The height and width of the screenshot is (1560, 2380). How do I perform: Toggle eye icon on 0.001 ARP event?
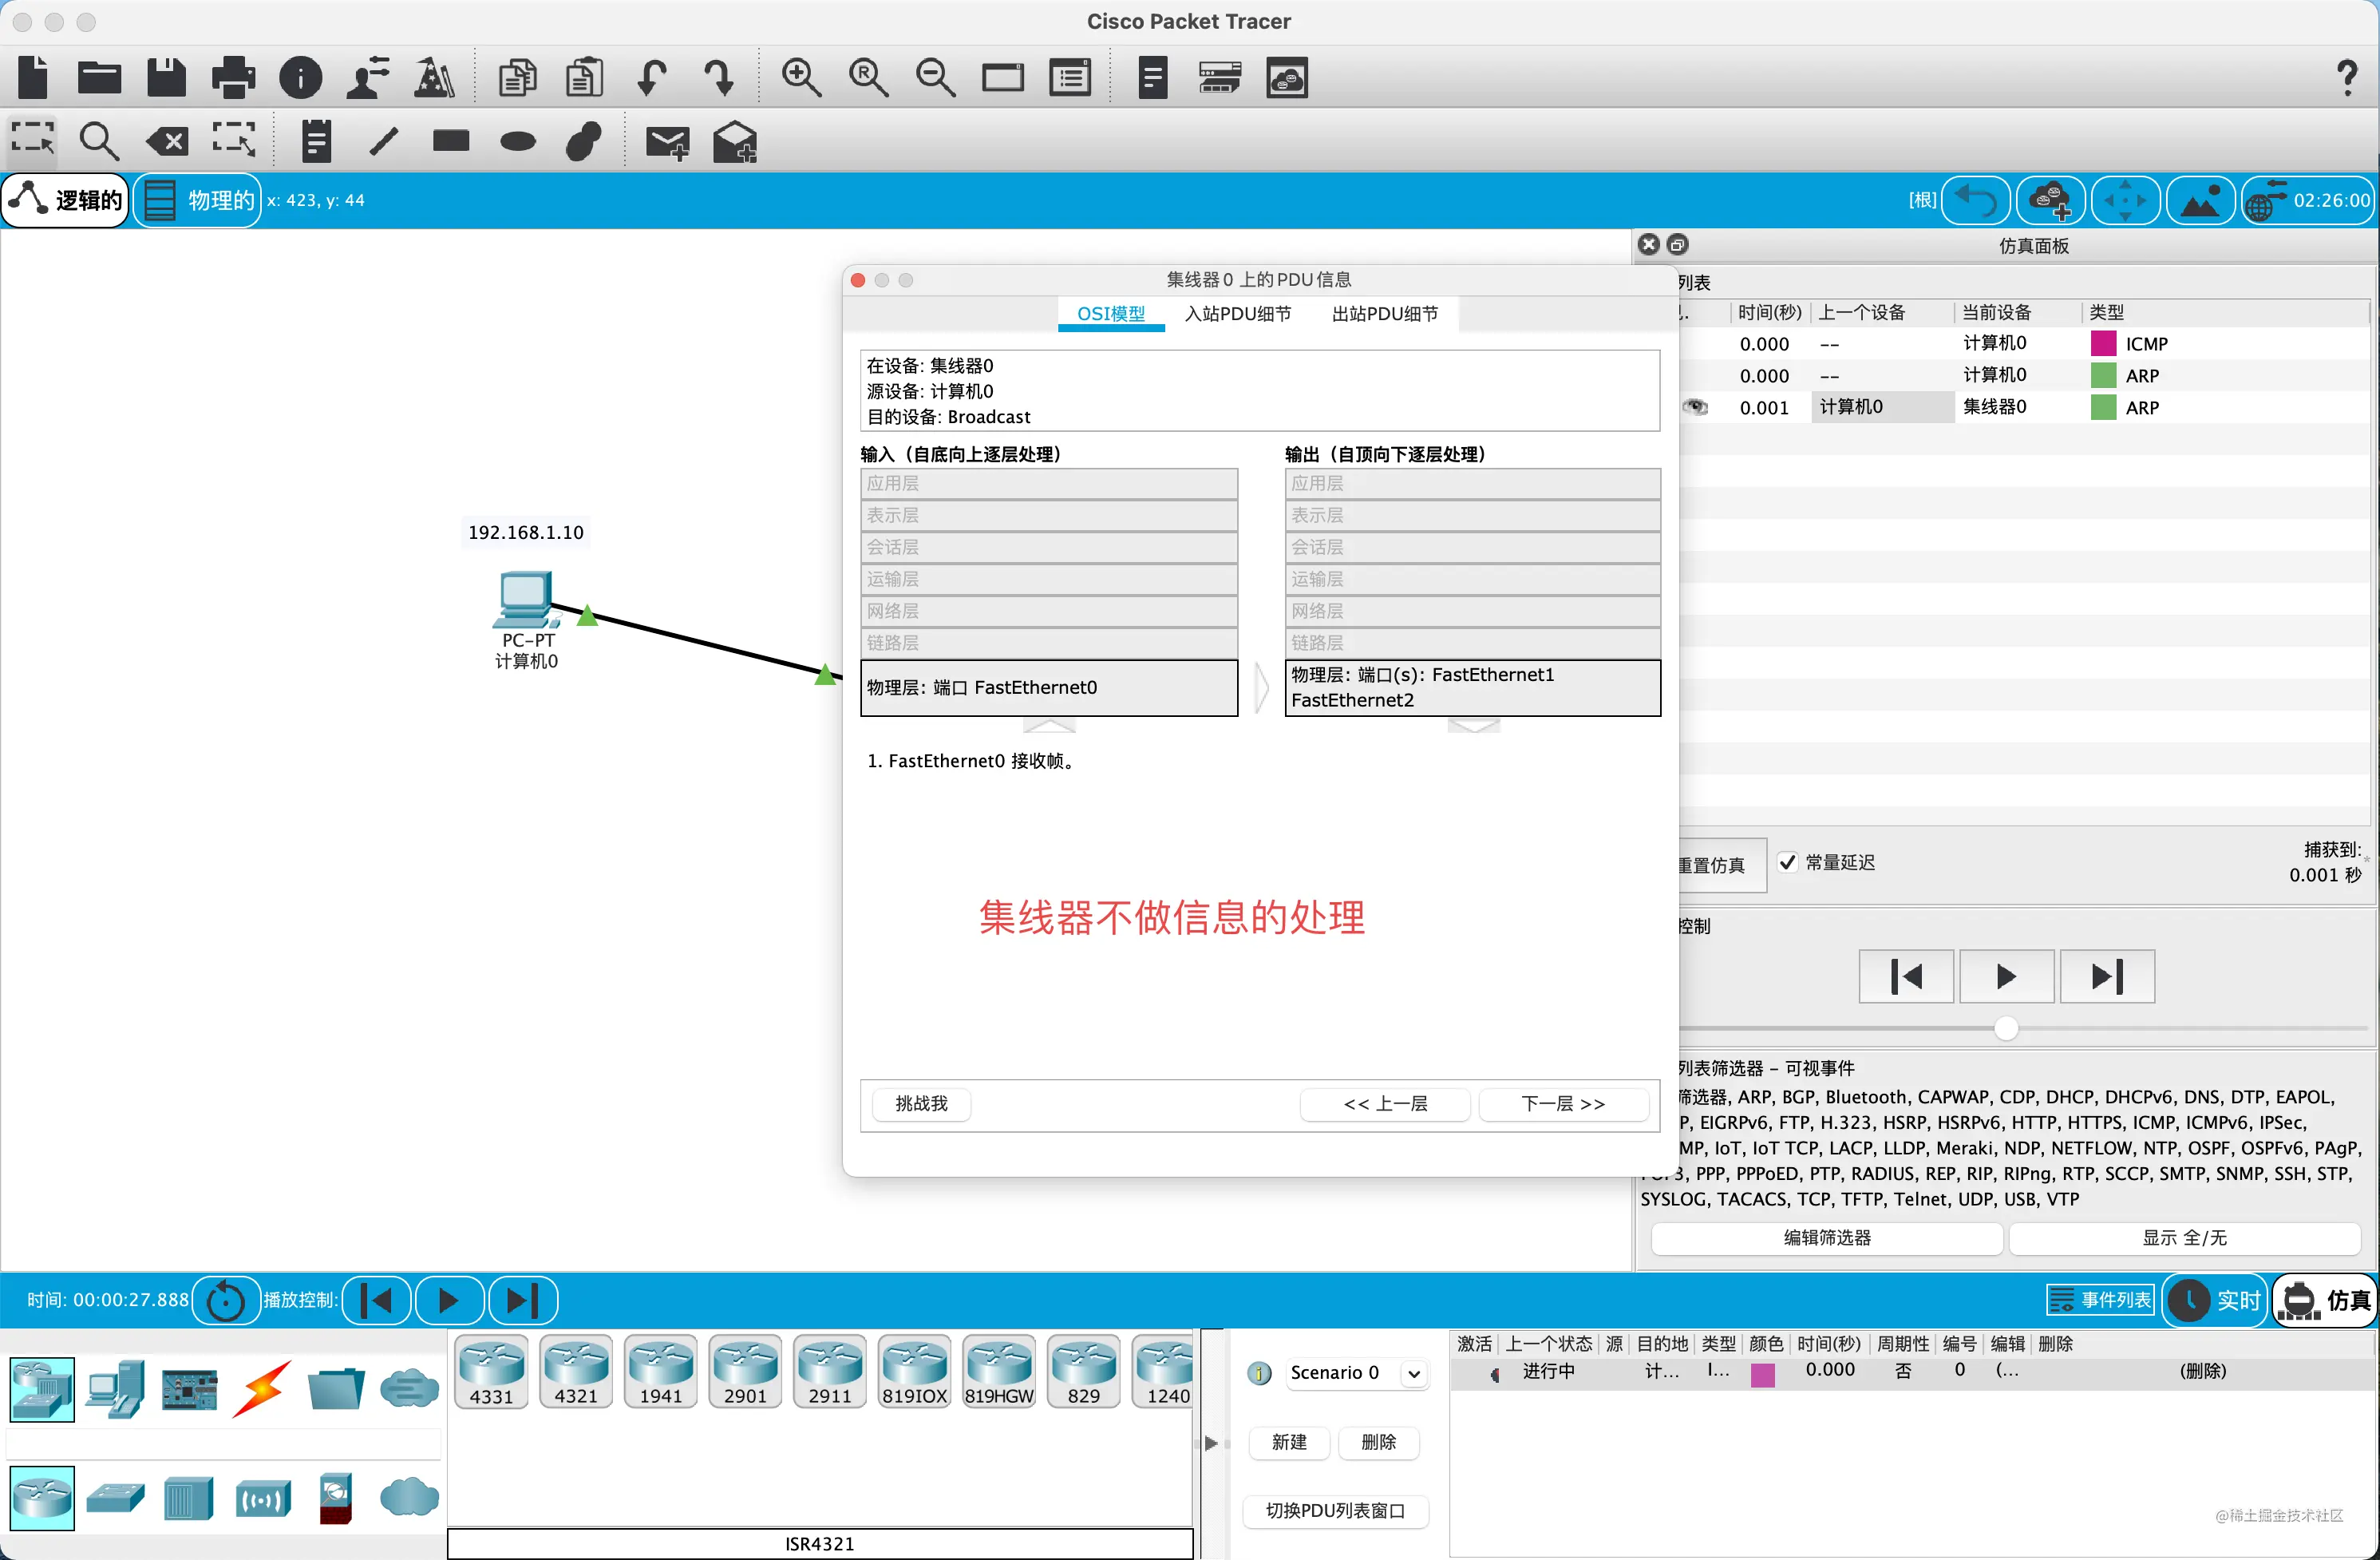(1694, 407)
